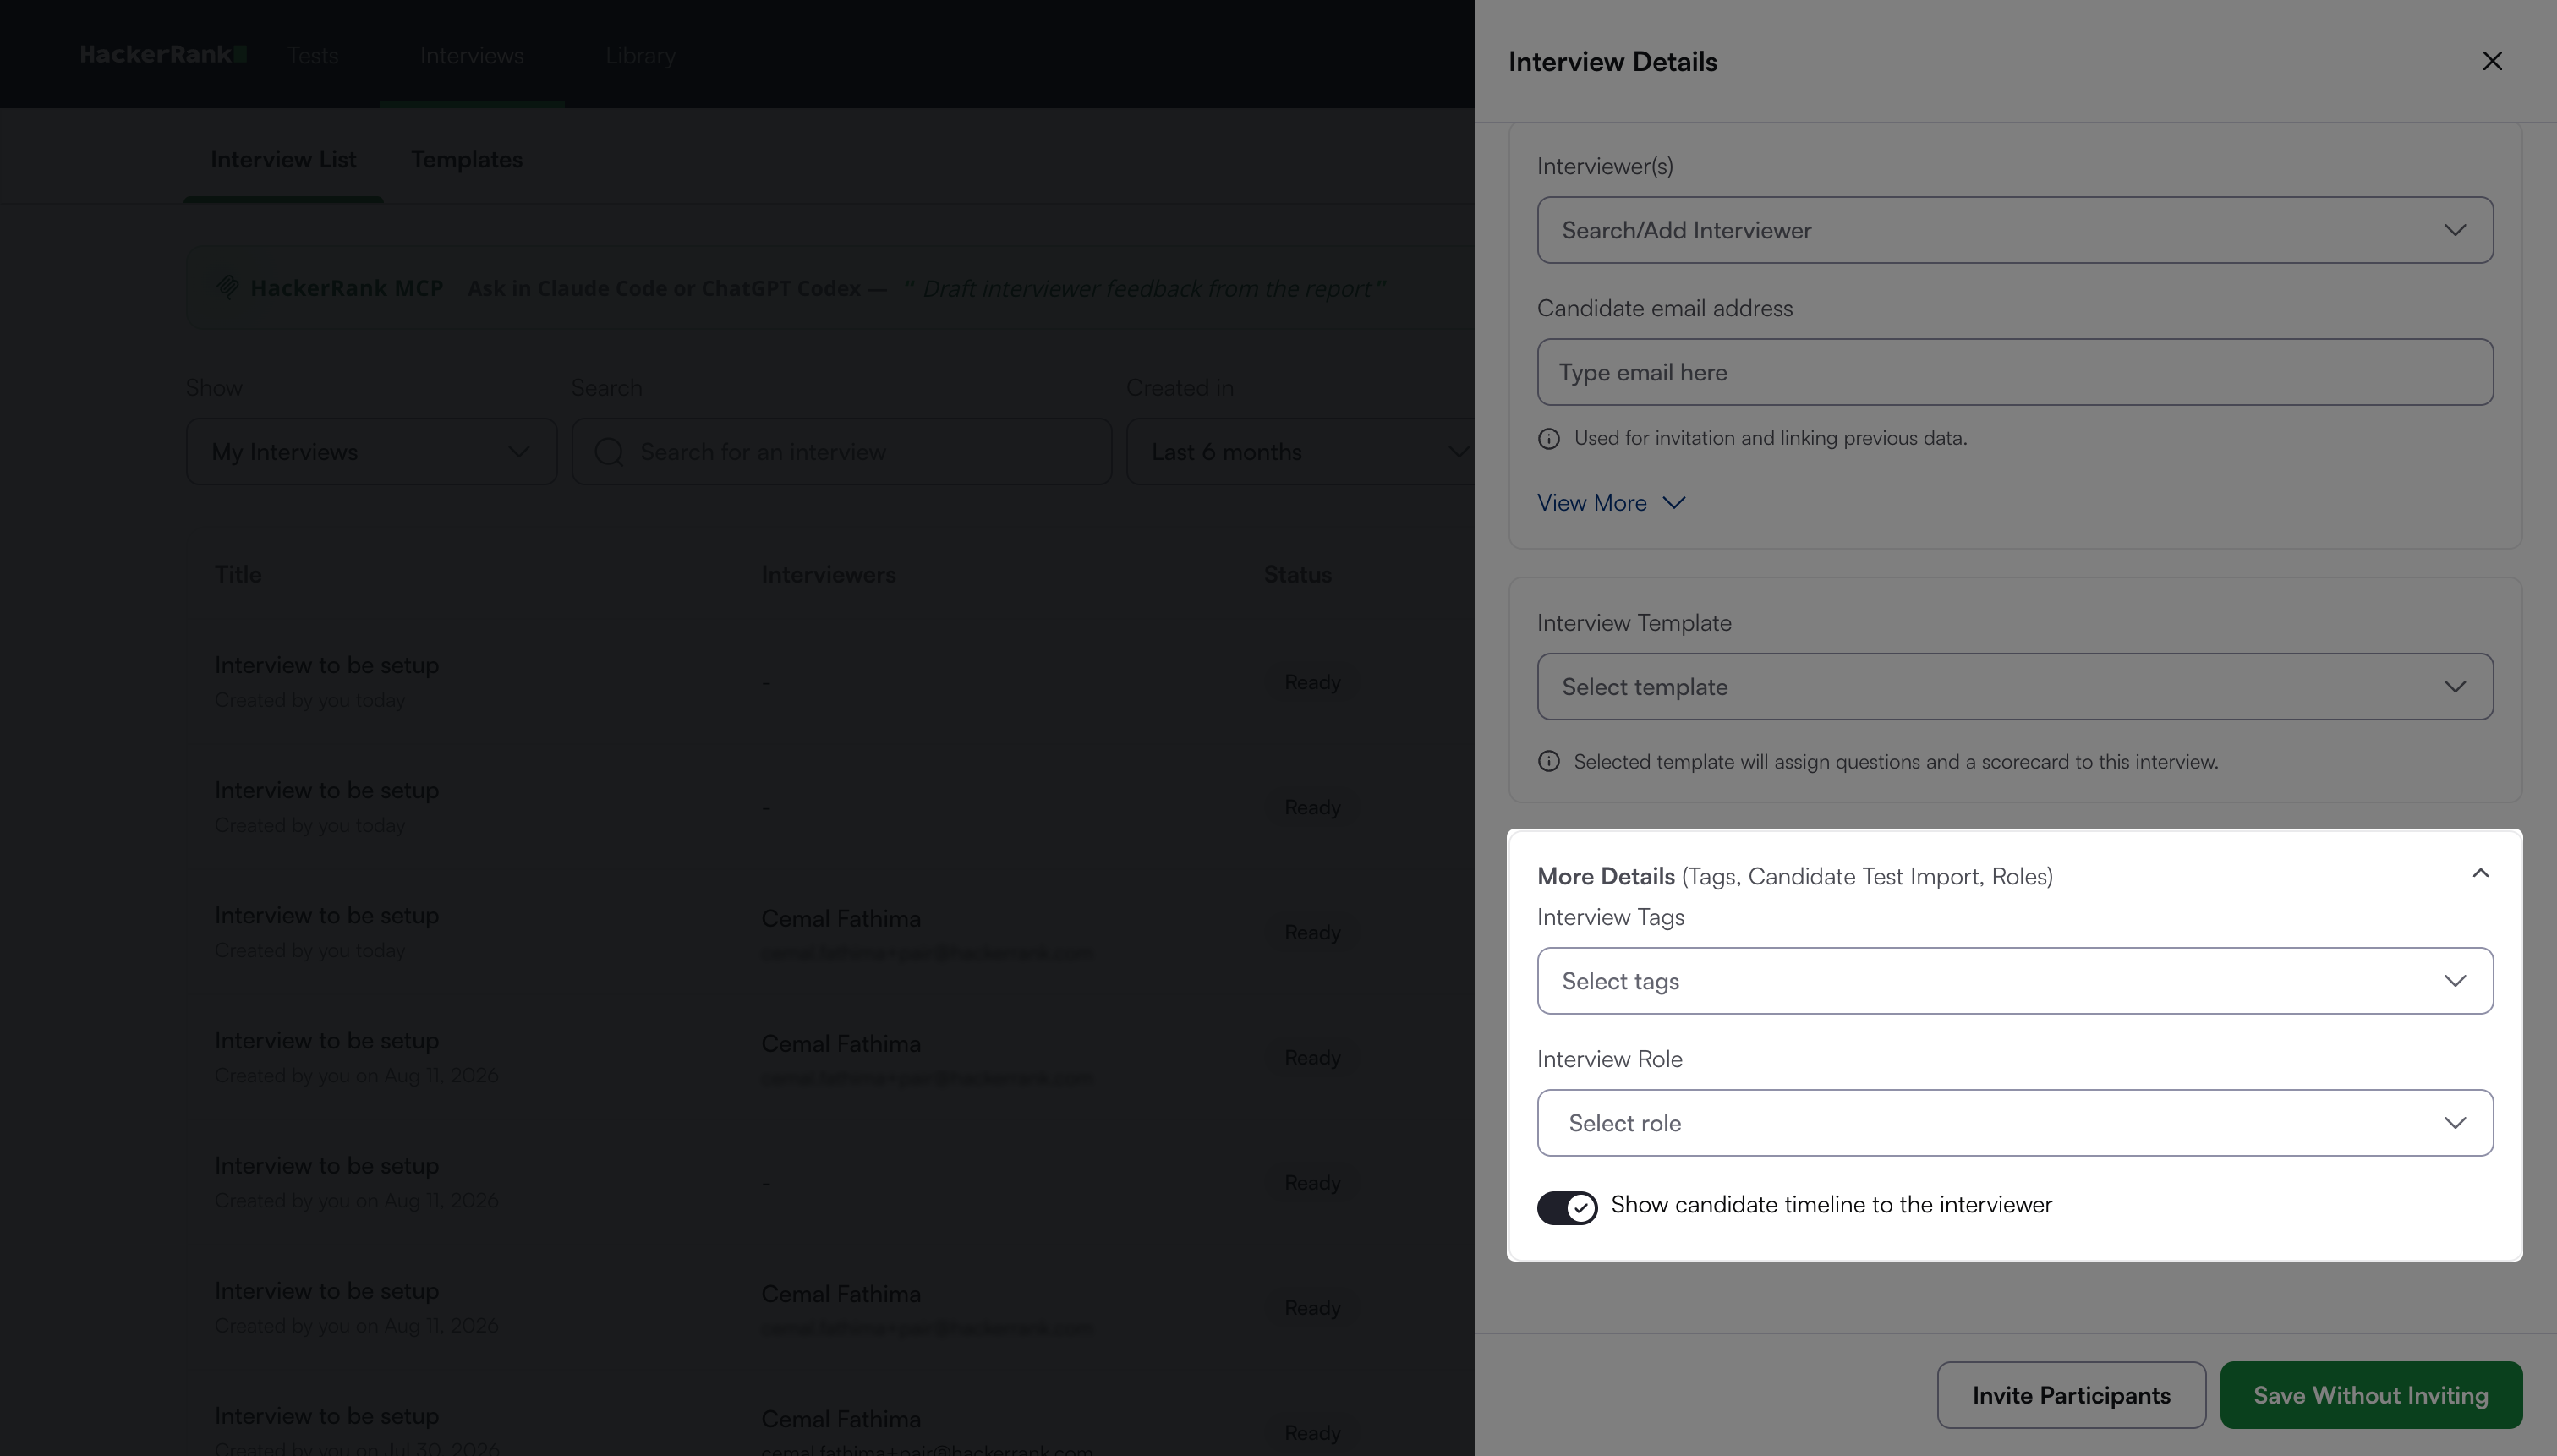Expand the View More link

tap(1611, 503)
